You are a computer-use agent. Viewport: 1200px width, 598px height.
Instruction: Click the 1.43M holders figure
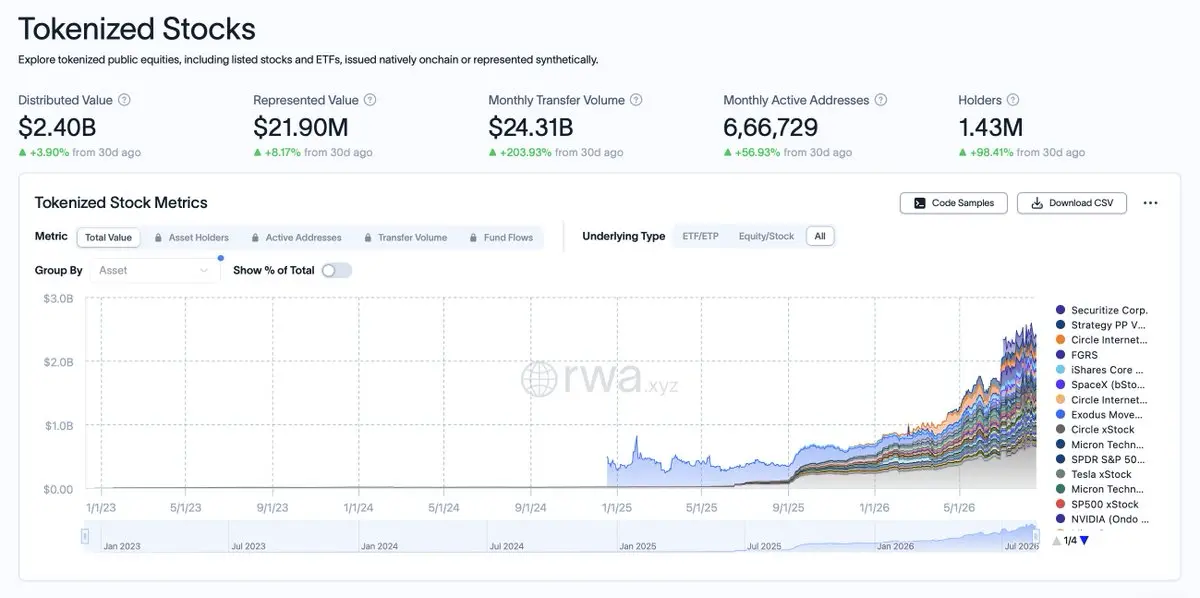pos(990,127)
